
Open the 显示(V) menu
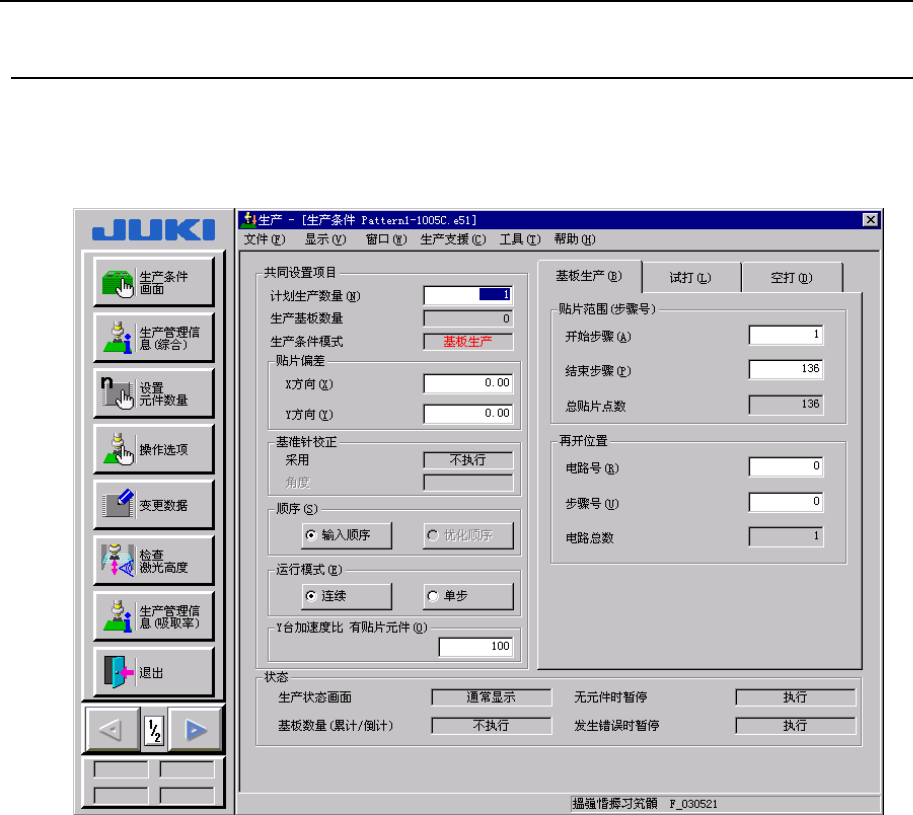tap(325, 239)
